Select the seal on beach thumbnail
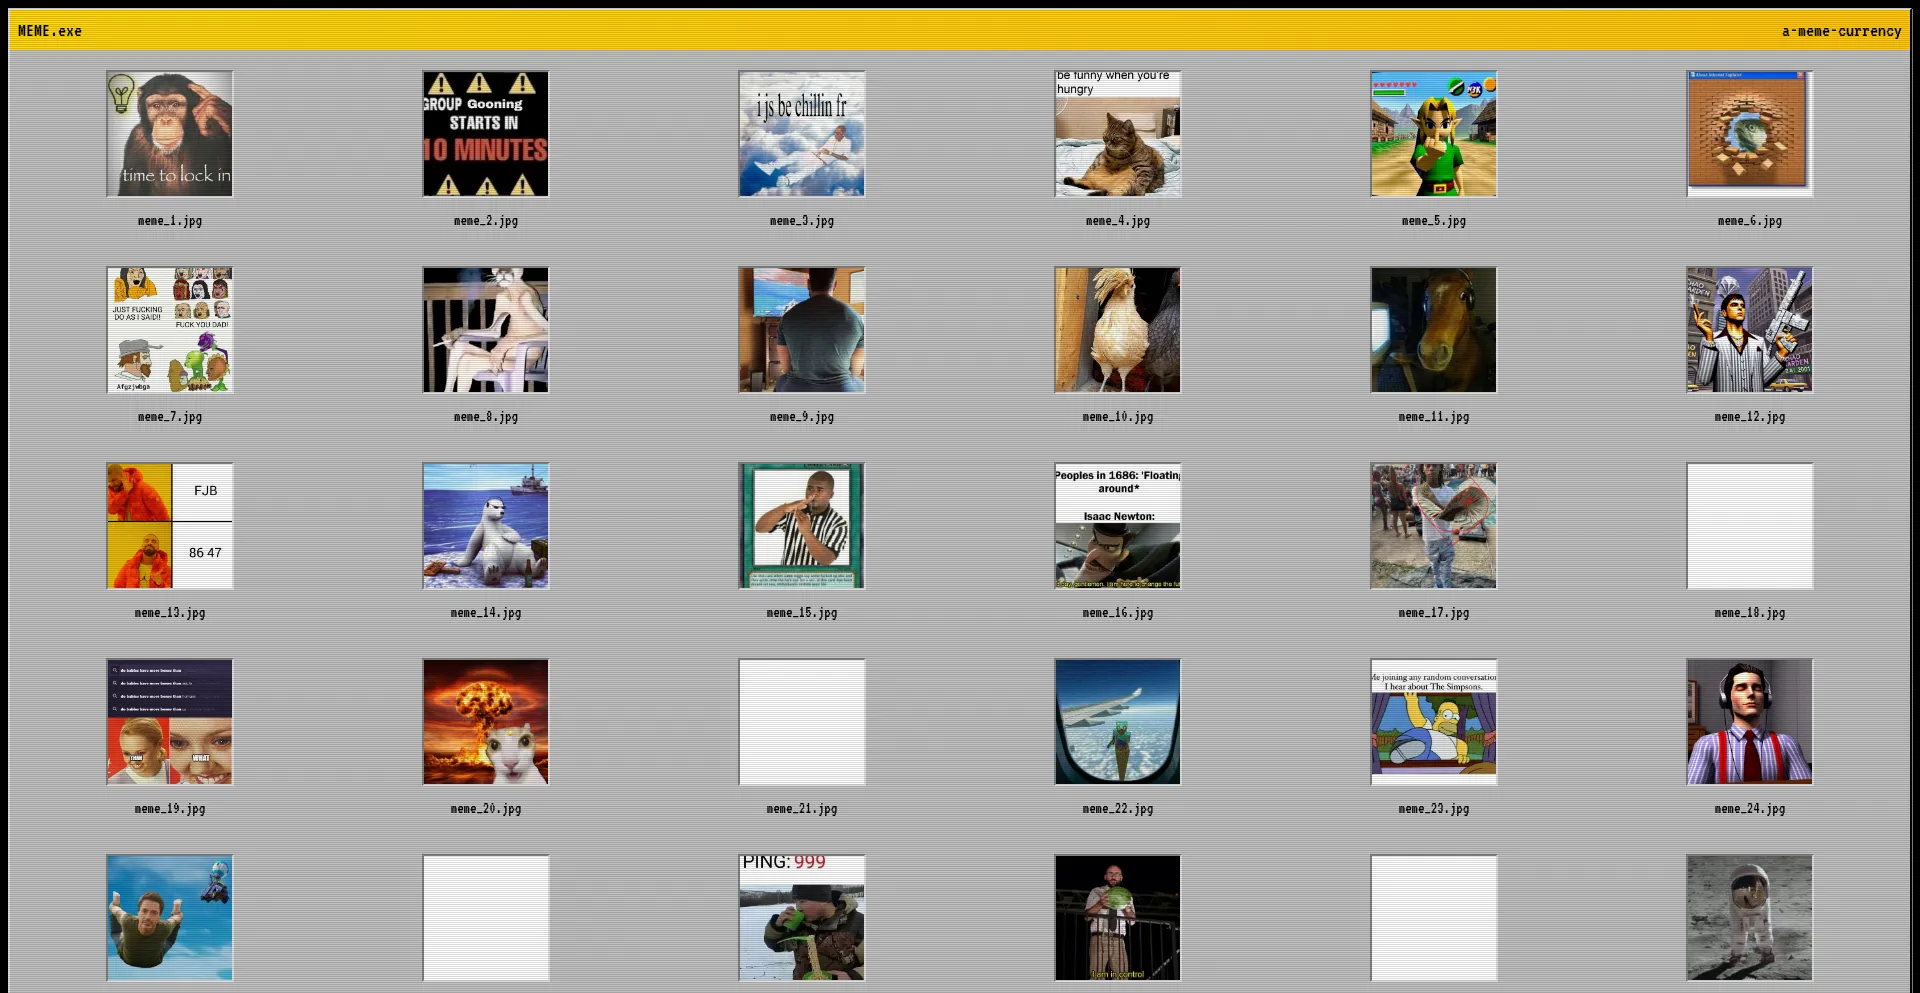 pos(486,526)
